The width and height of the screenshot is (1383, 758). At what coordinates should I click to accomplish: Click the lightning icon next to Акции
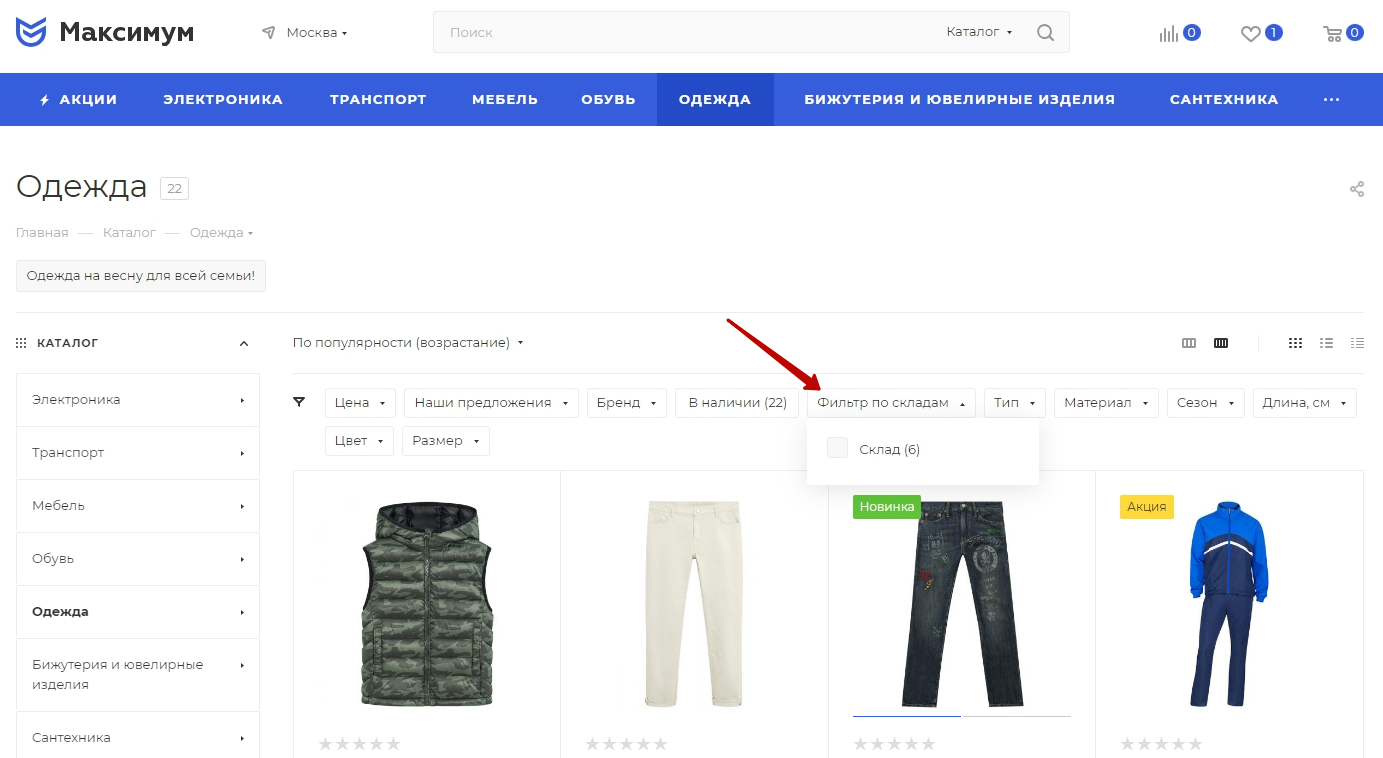coord(44,100)
